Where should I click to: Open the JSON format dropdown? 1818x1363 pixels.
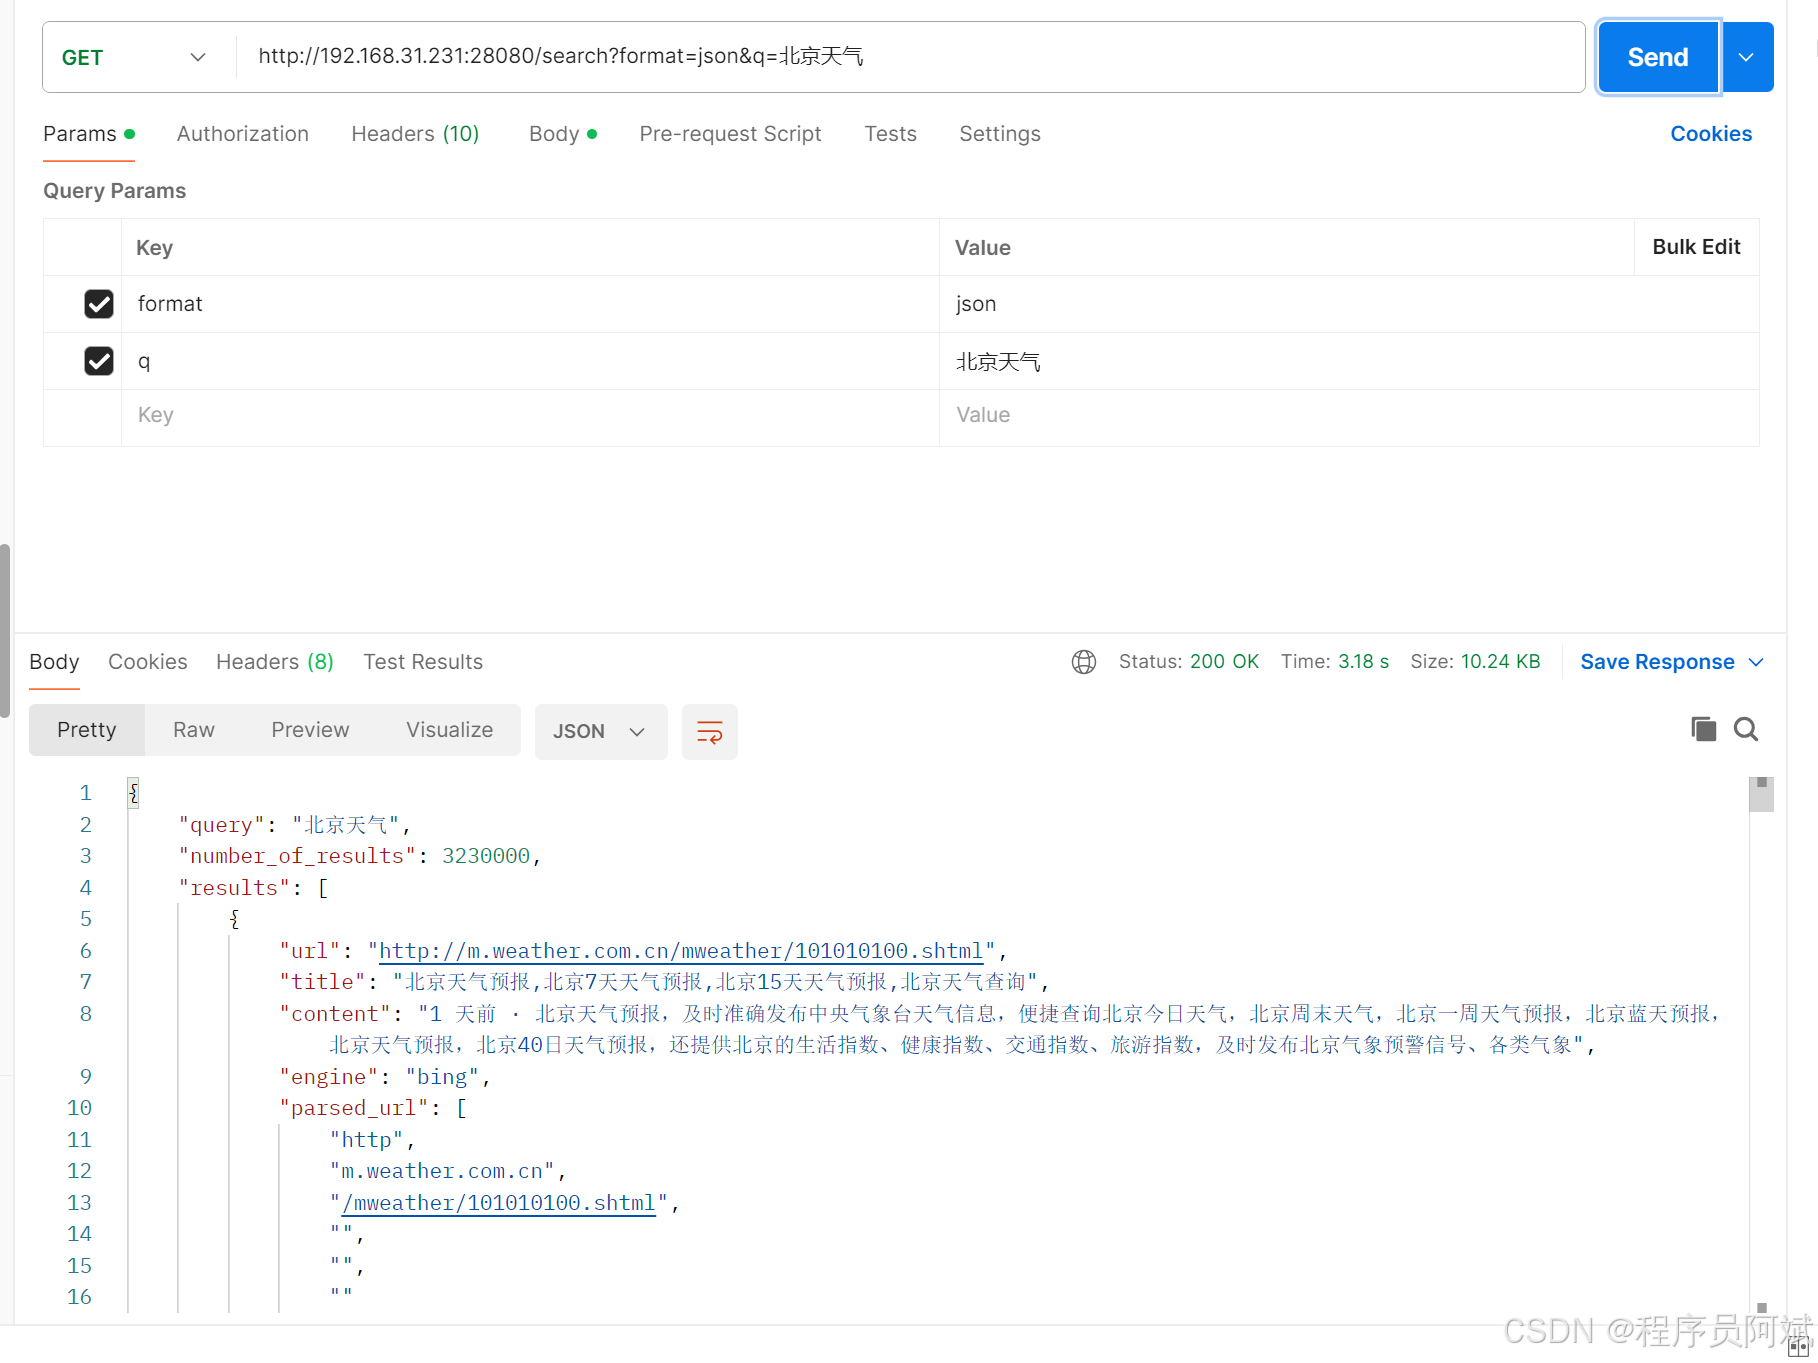click(600, 732)
